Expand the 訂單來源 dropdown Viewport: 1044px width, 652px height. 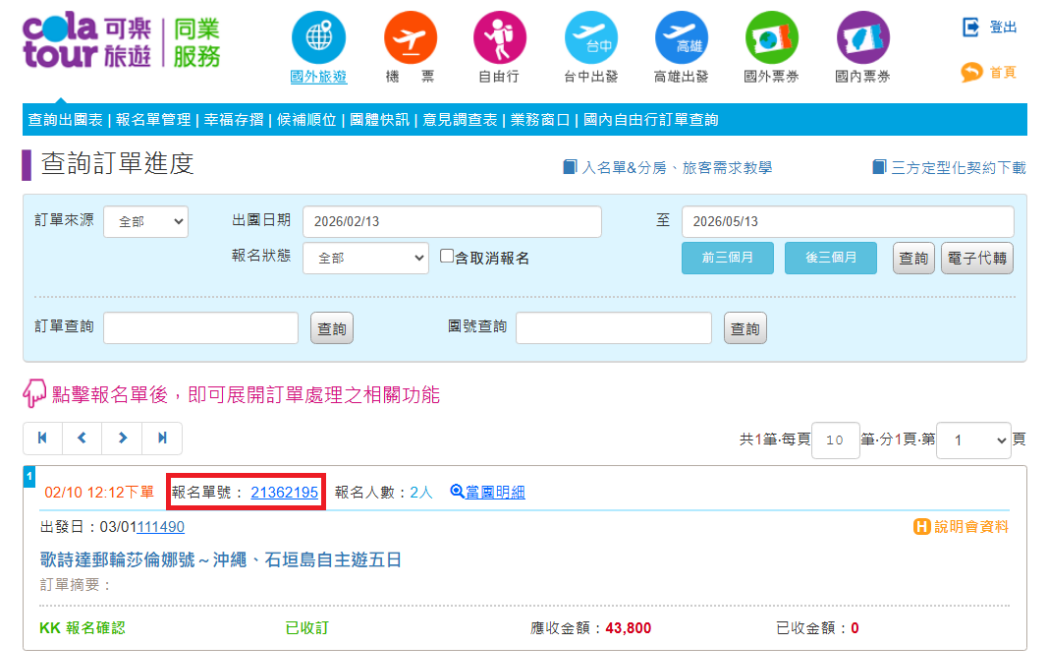[x=145, y=222]
